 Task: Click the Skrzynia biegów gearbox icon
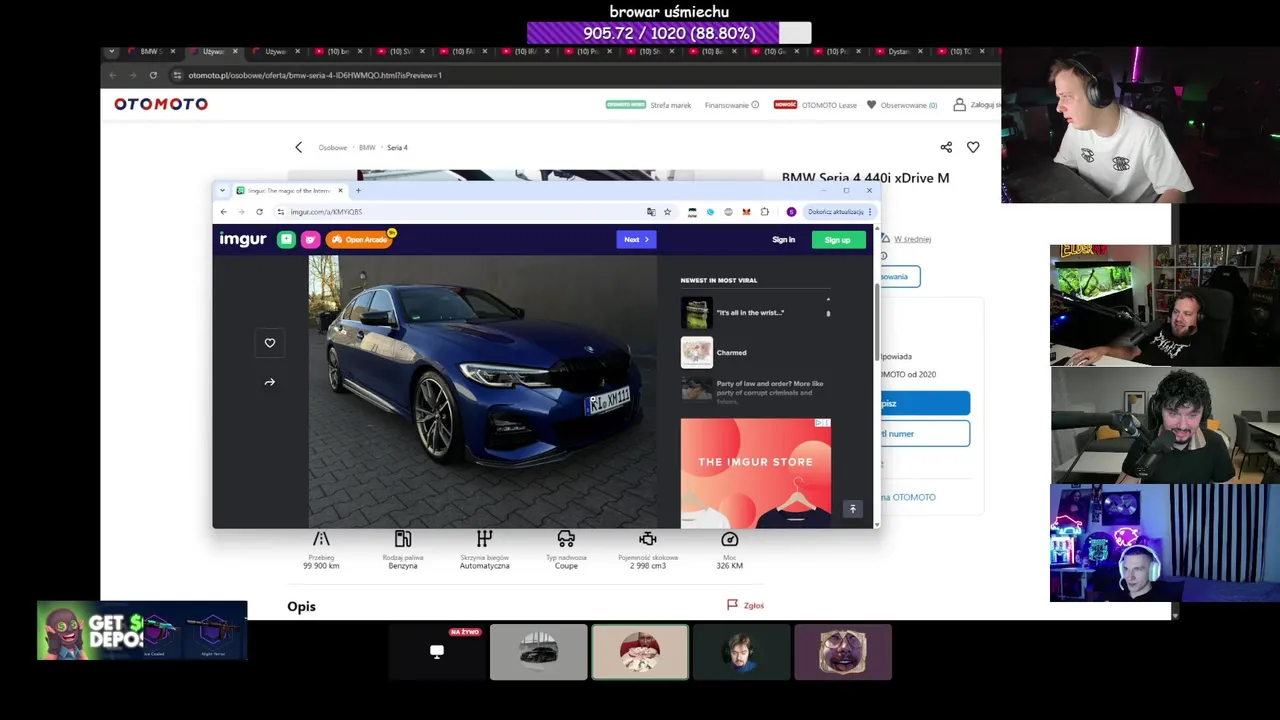[485, 539]
